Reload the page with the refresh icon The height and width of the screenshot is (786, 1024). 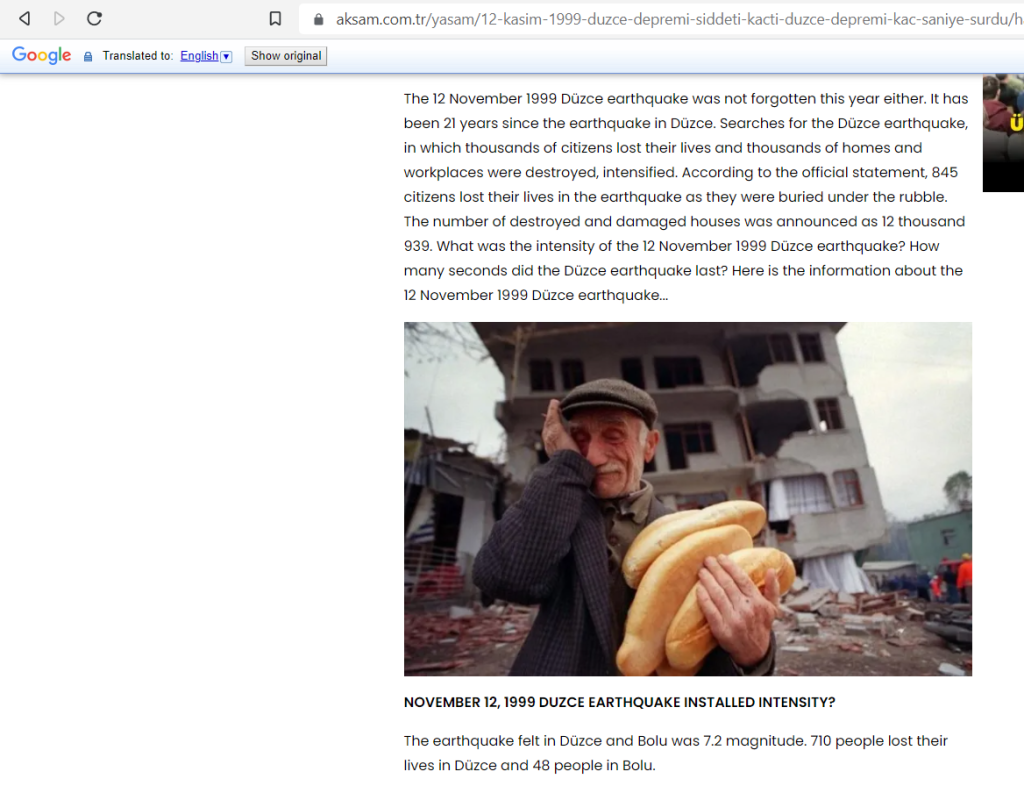tap(94, 18)
